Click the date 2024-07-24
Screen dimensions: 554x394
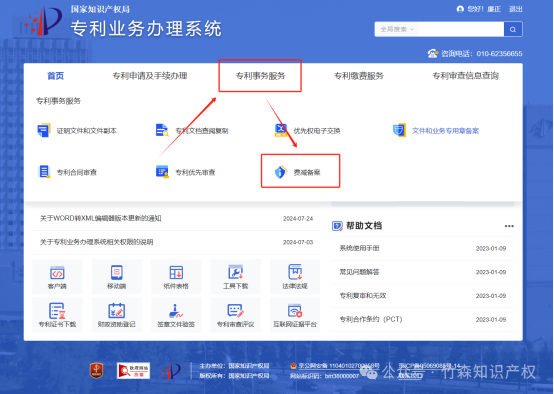point(298,219)
